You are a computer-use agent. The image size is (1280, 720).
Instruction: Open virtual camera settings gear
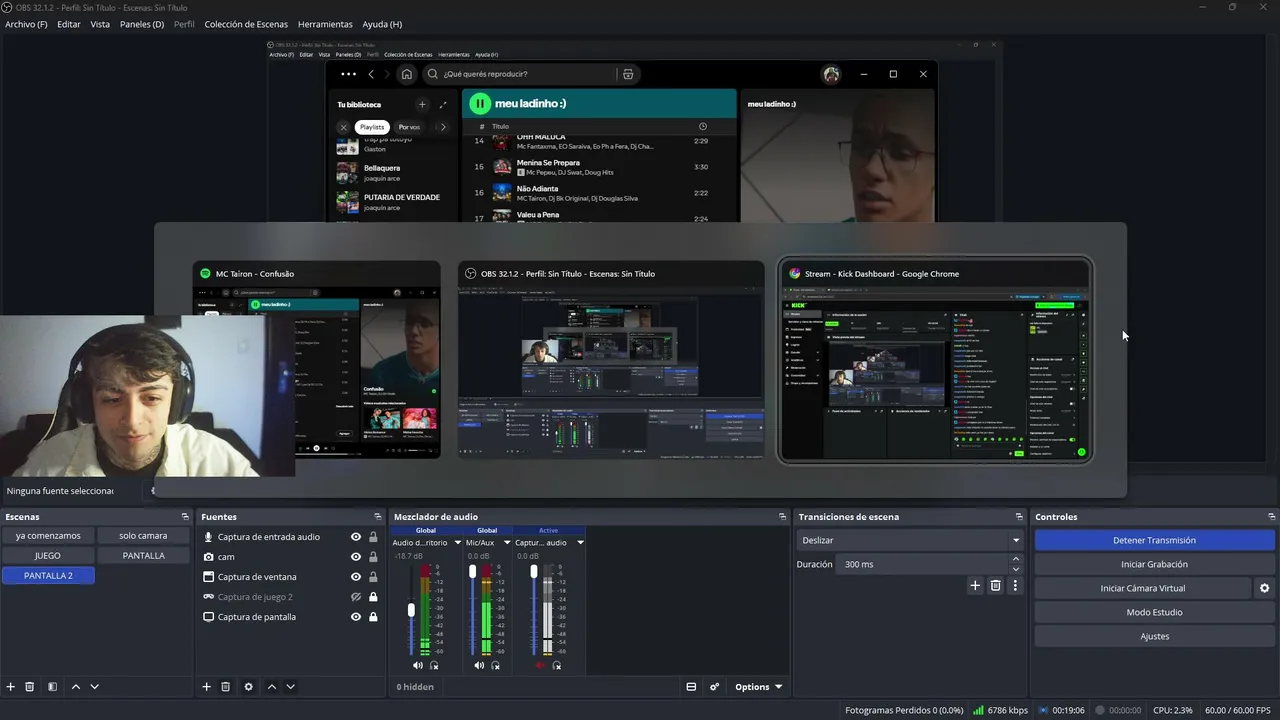tap(1264, 588)
